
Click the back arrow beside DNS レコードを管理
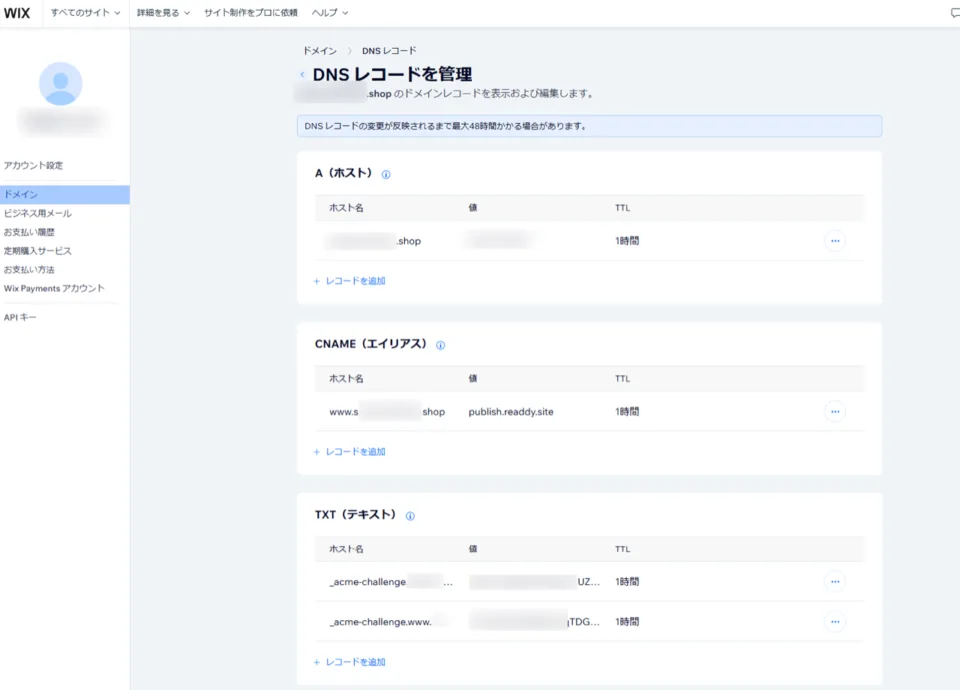(x=302, y=75)
